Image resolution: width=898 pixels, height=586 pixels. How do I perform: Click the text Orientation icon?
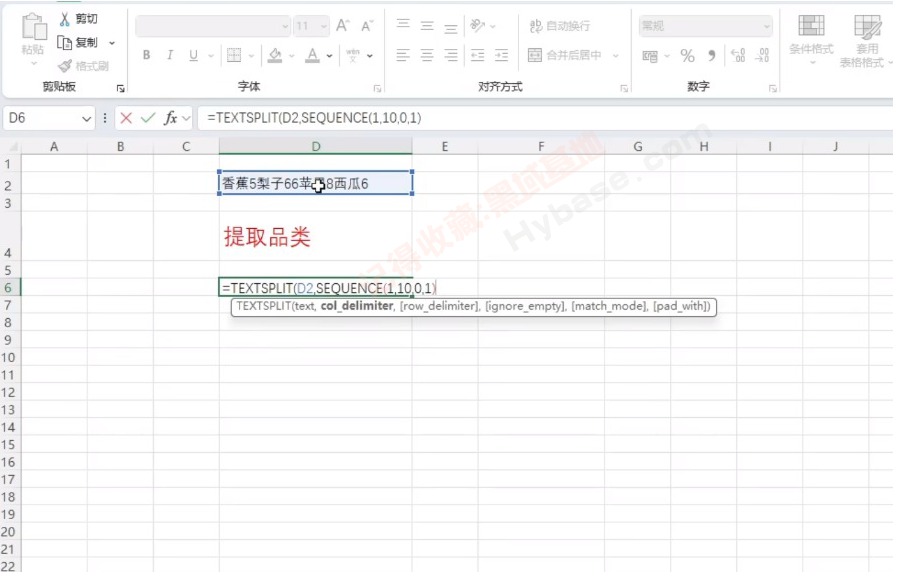[x=477, y=25]
